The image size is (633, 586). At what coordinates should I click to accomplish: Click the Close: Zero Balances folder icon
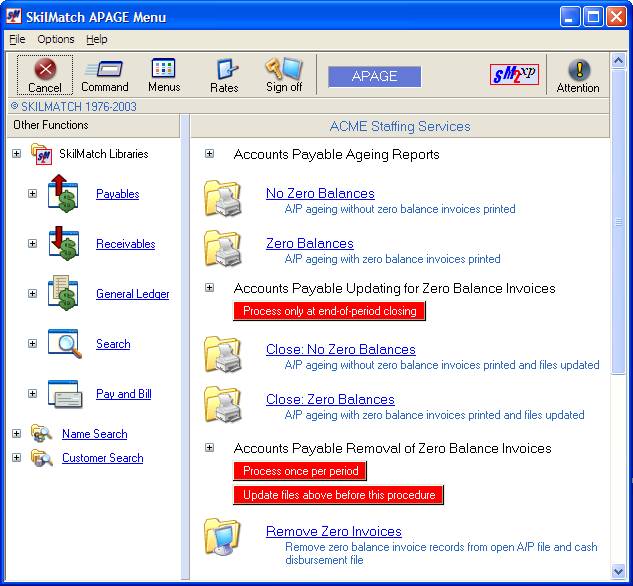click(x=223, y=404)
